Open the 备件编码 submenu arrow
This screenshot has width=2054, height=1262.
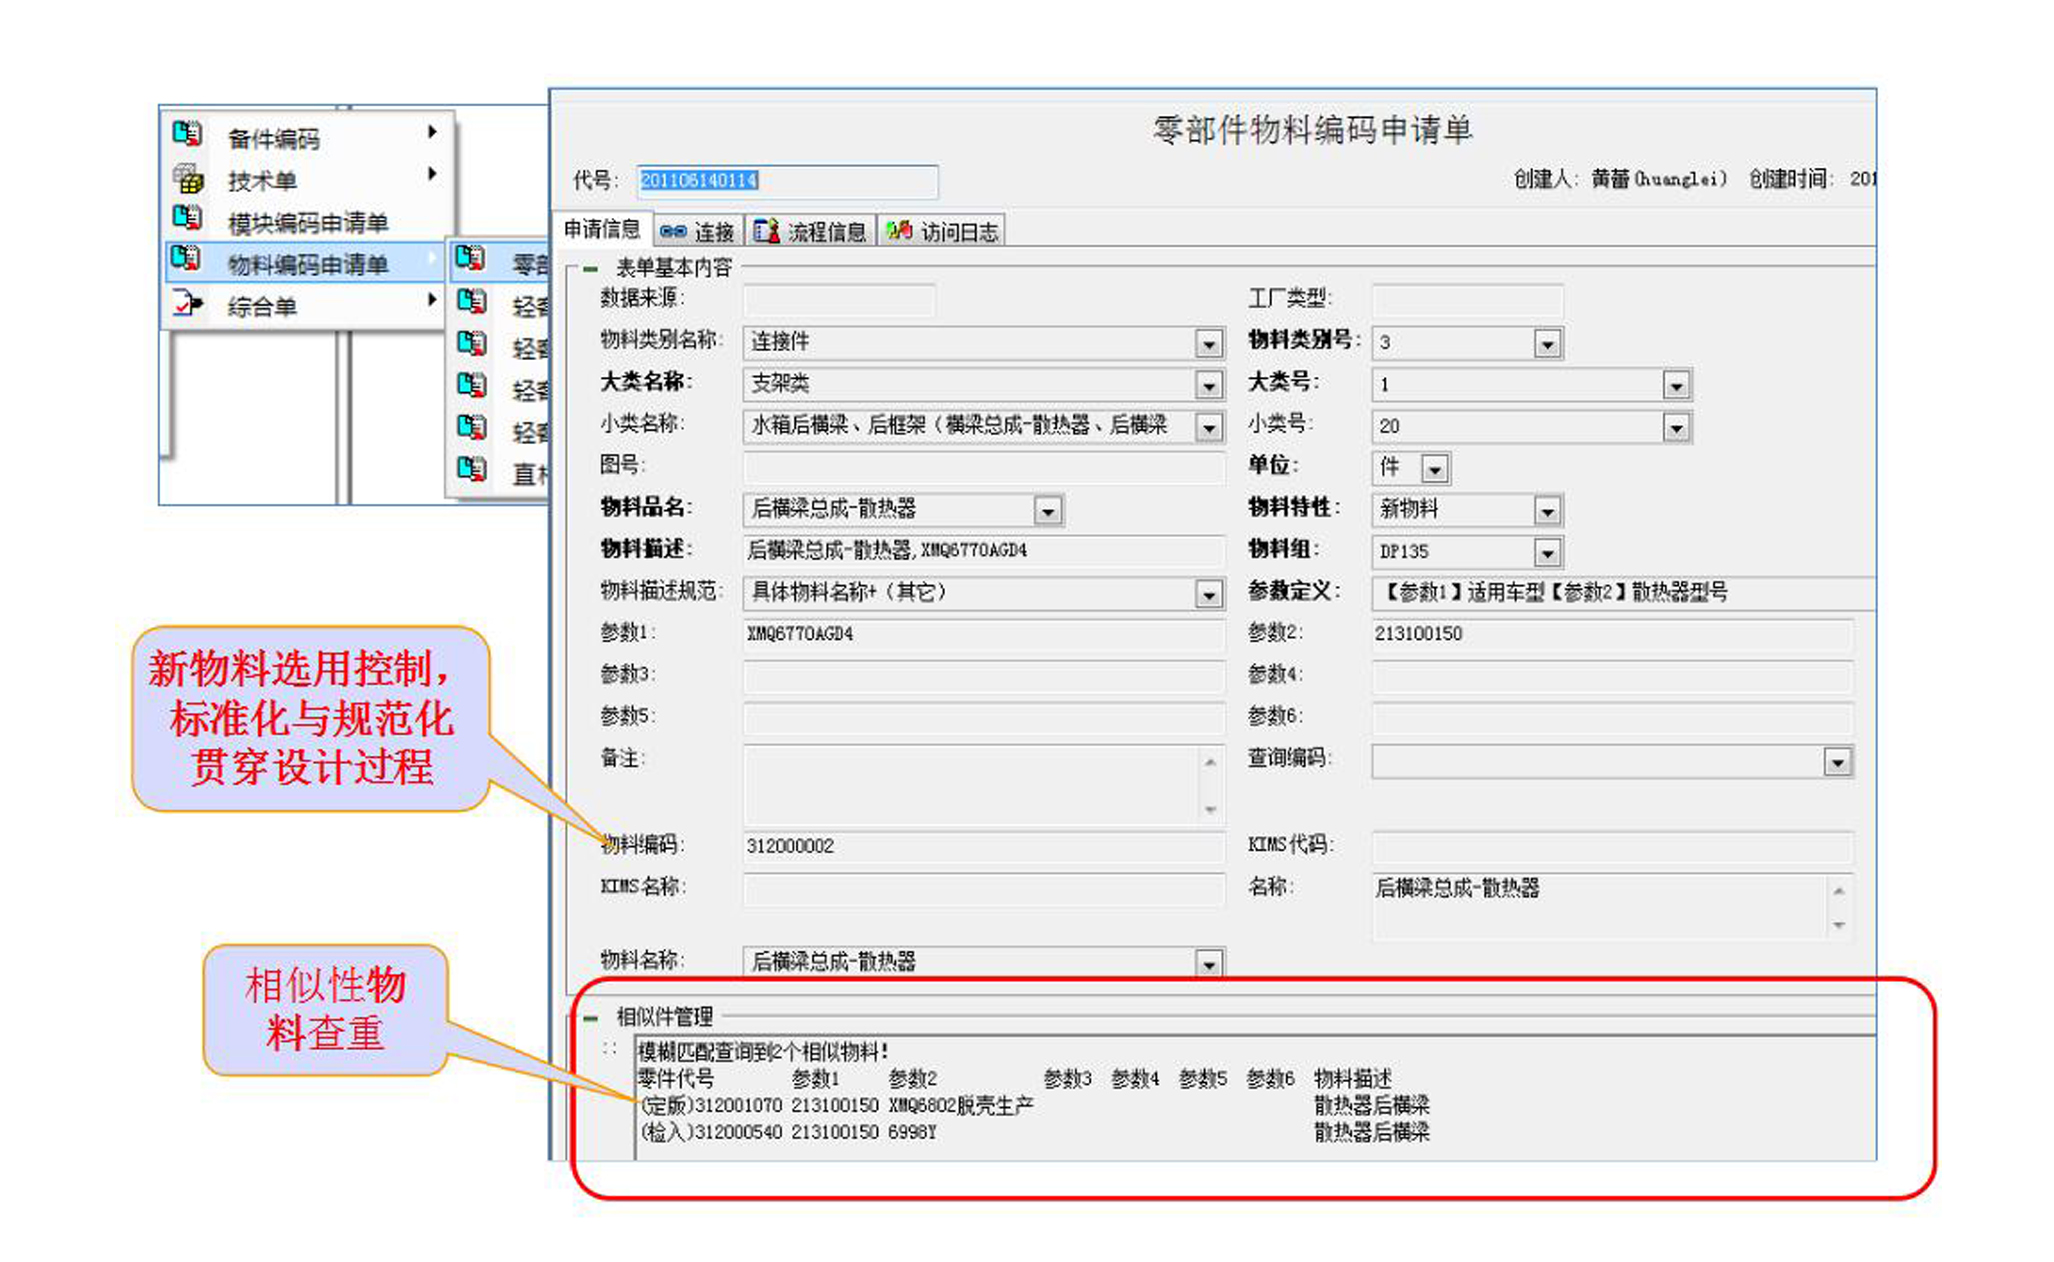[x=432, y=132]
